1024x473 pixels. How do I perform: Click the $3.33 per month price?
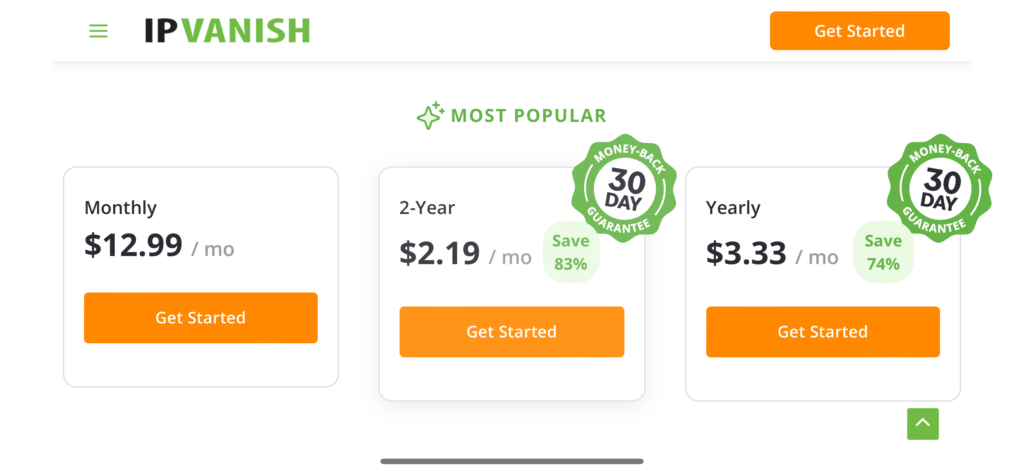[x=772, y=253]
